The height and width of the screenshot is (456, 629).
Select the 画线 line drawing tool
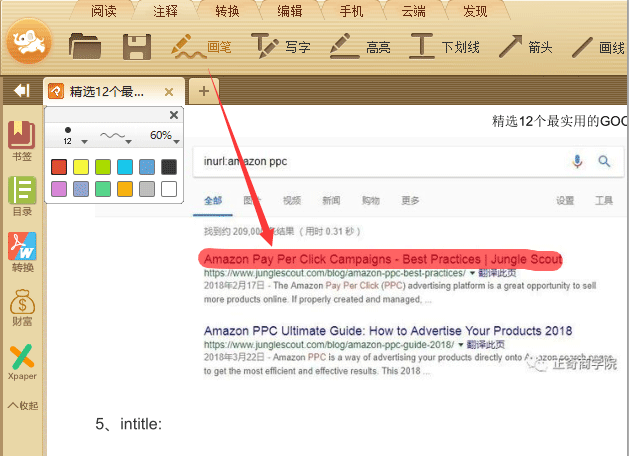tap(598, 47)
